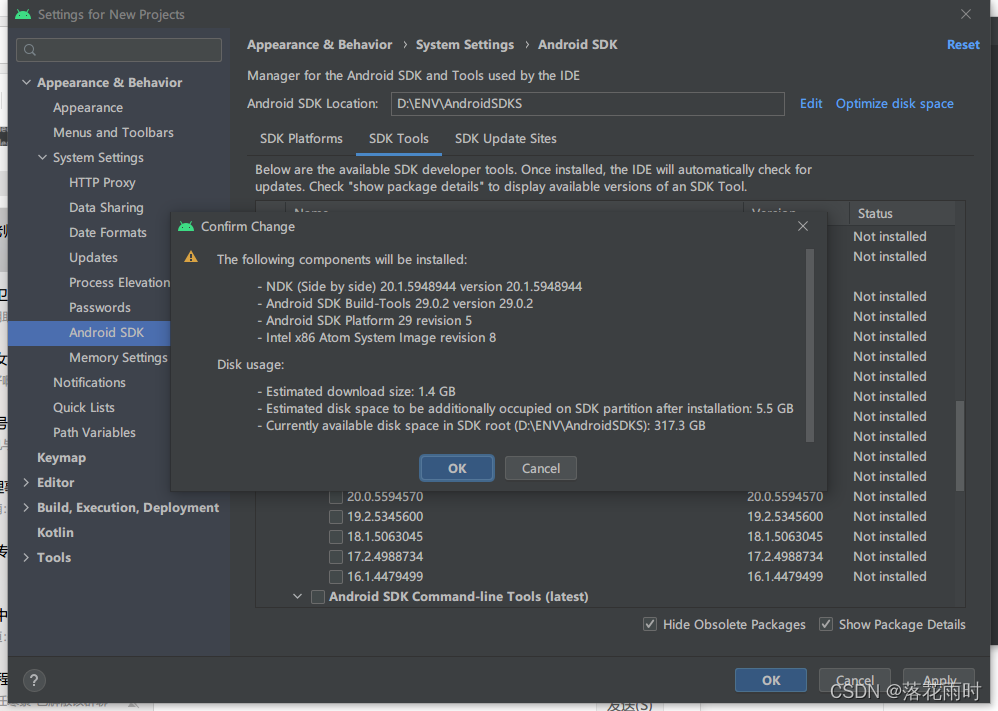Select Appearance in settings tree
Image resolution: width=998 pixels, height=711 pixels.
click(x=88, y=108)
